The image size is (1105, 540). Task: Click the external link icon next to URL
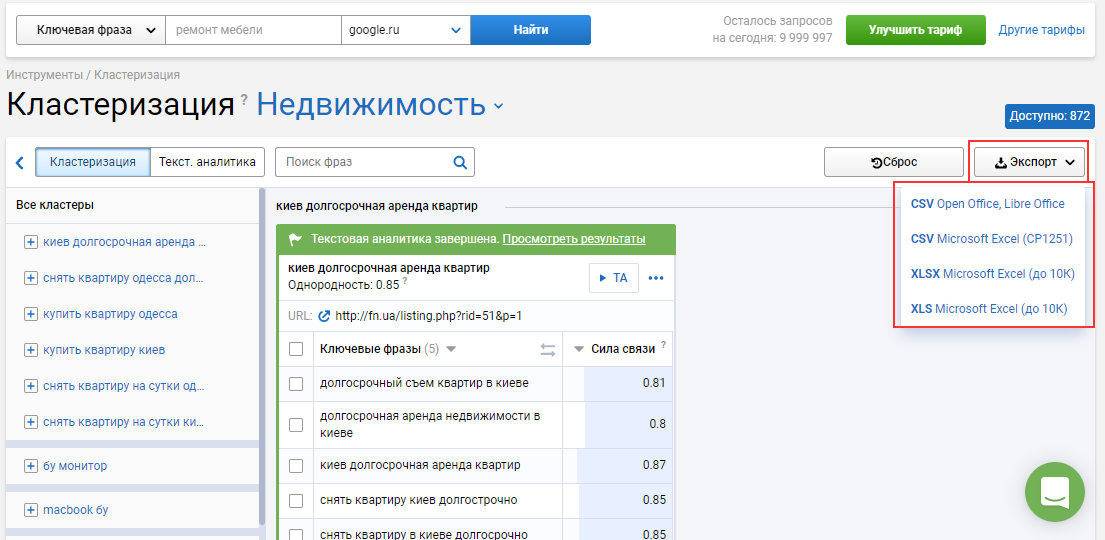coord(324,316)
